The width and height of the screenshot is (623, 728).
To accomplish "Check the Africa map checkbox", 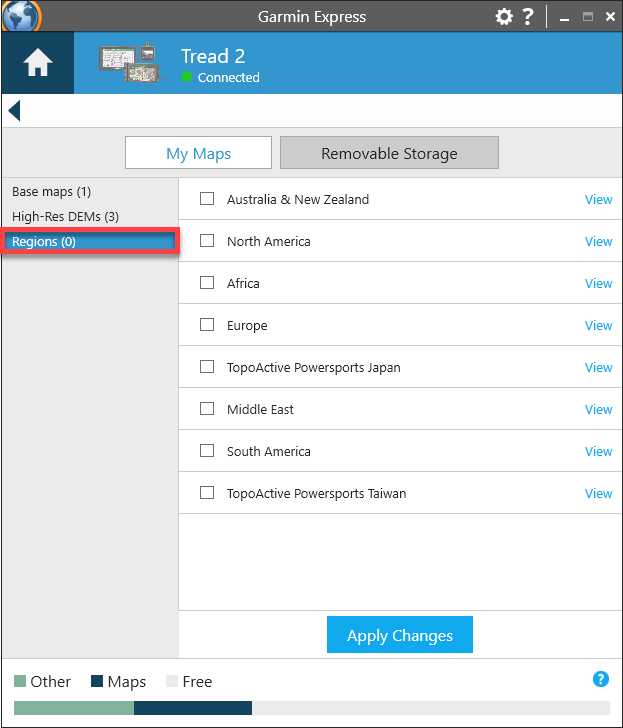I will 207,283.
